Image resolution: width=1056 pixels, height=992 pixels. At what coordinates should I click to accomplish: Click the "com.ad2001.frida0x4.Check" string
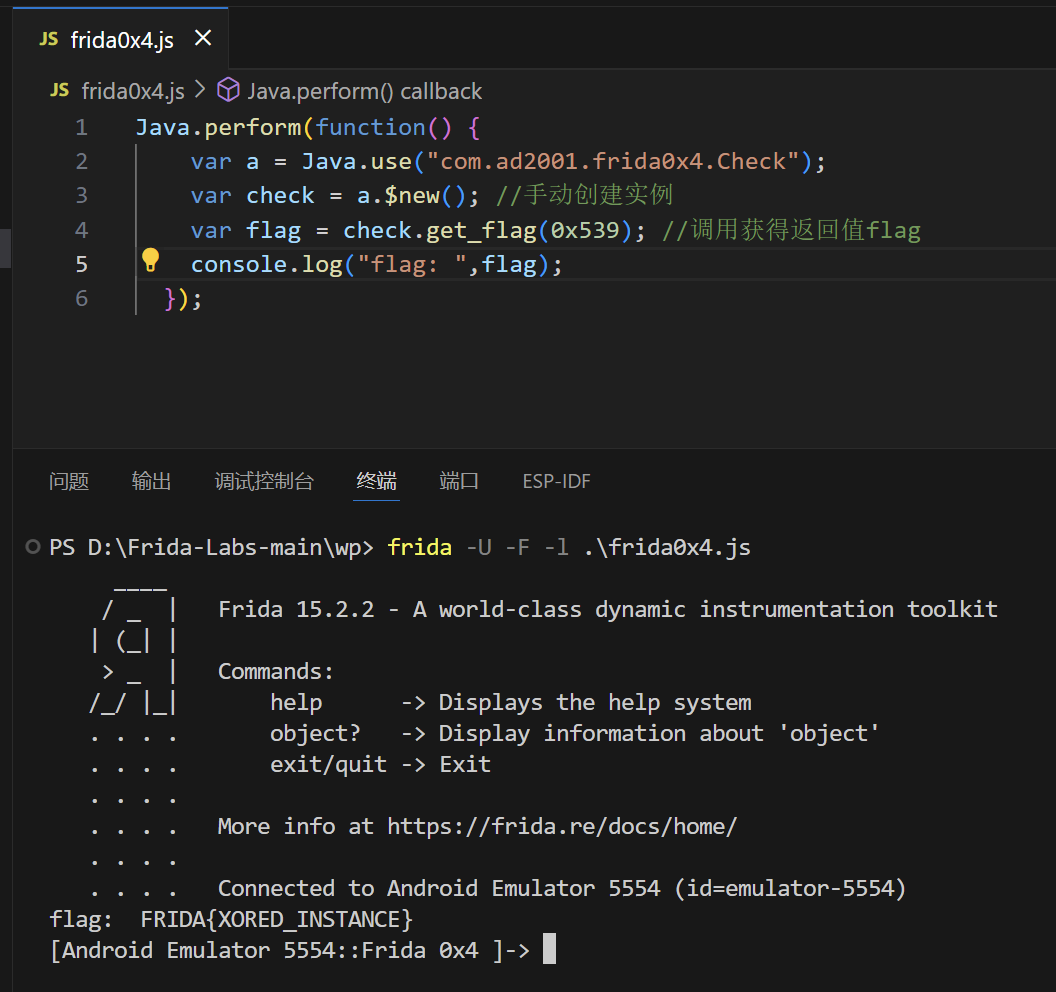tap(613, 162)
